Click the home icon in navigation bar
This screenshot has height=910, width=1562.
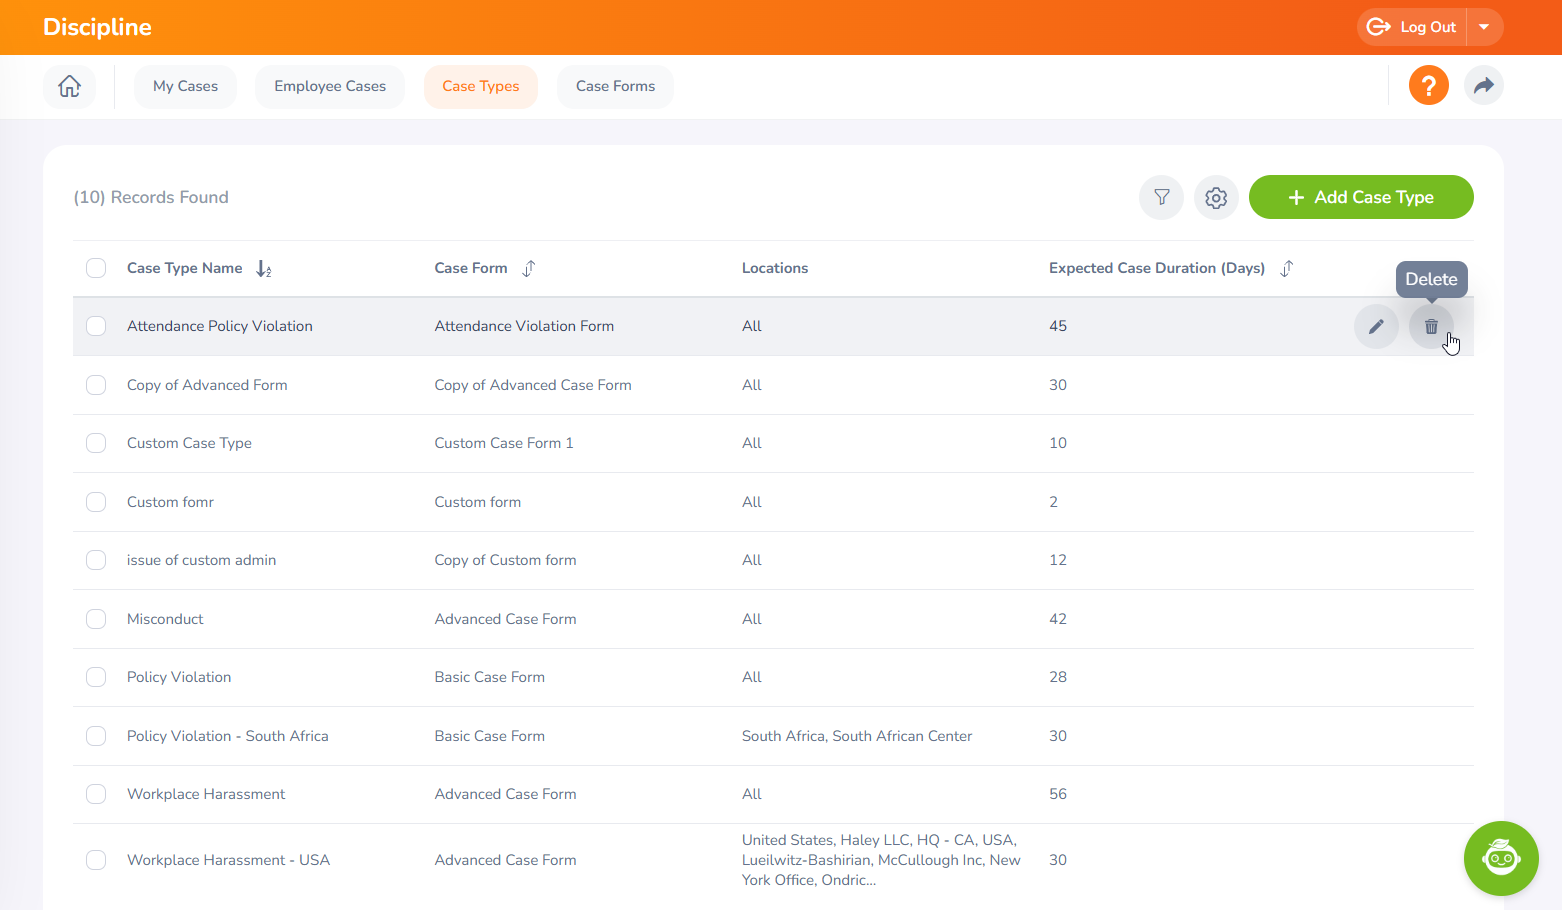[69, 86]
